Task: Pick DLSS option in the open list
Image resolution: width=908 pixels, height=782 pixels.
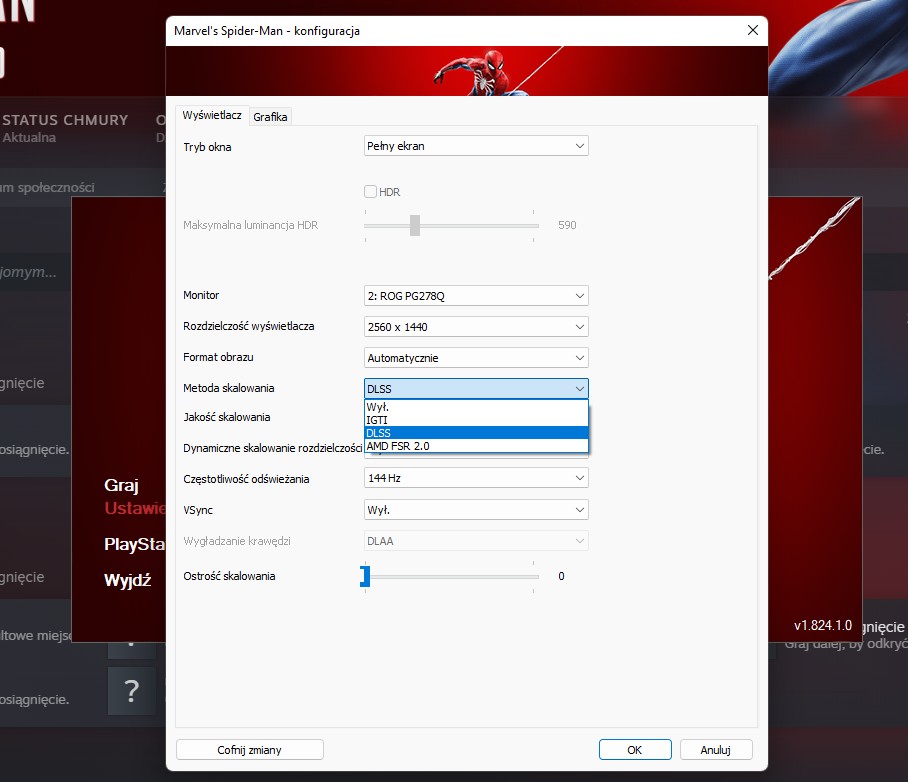Action: point(476,433)
